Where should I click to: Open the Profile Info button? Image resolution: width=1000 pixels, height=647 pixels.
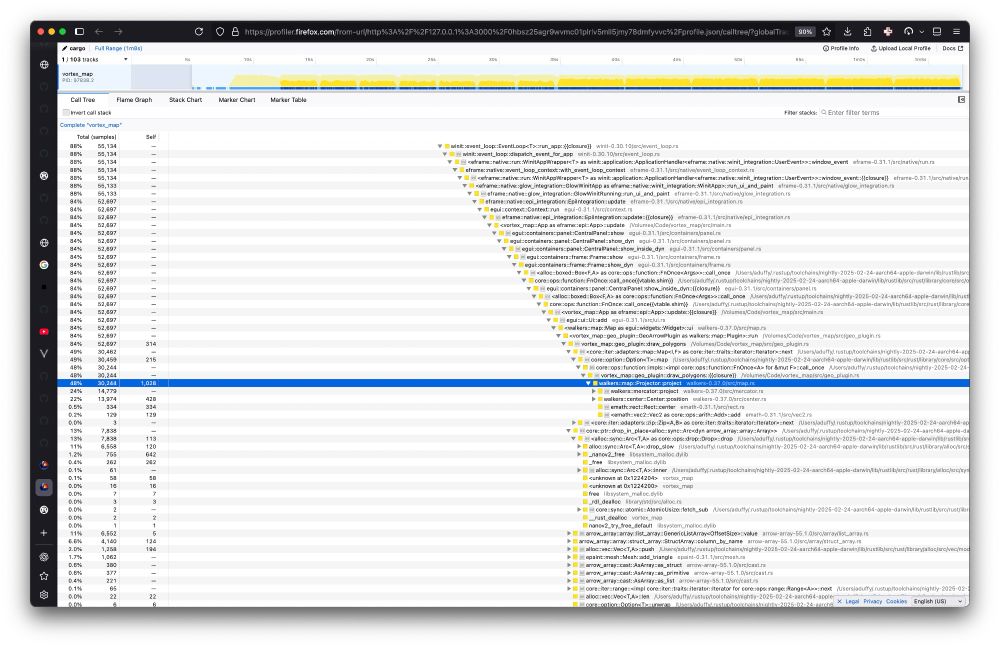click(841, 48)
